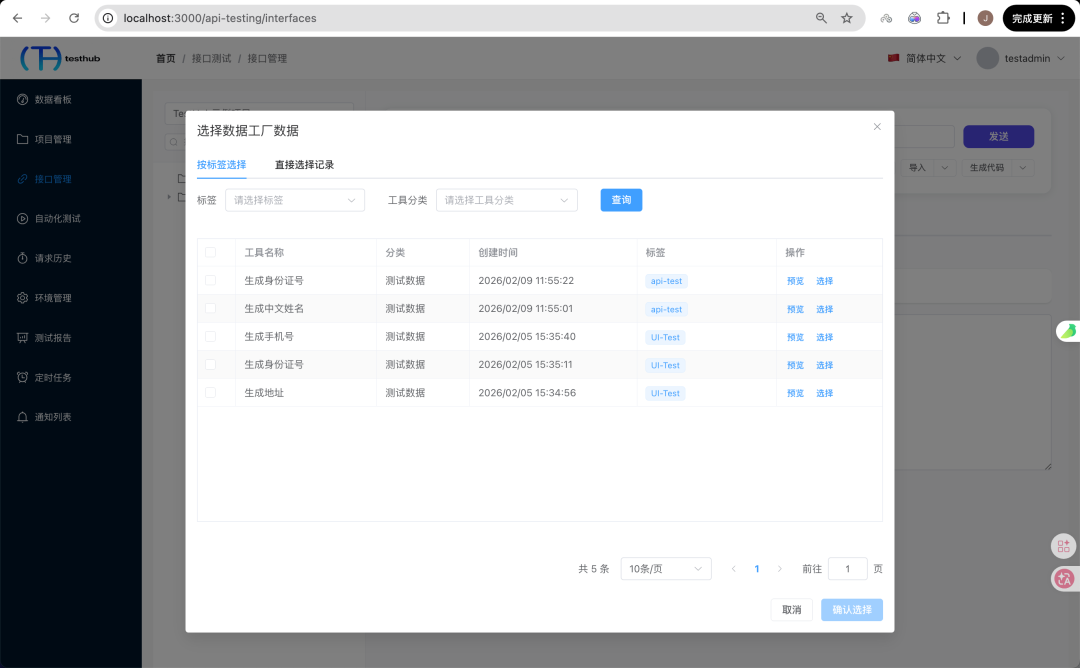Click 预览 for 生成中文姓名

[x=796, y=309]
